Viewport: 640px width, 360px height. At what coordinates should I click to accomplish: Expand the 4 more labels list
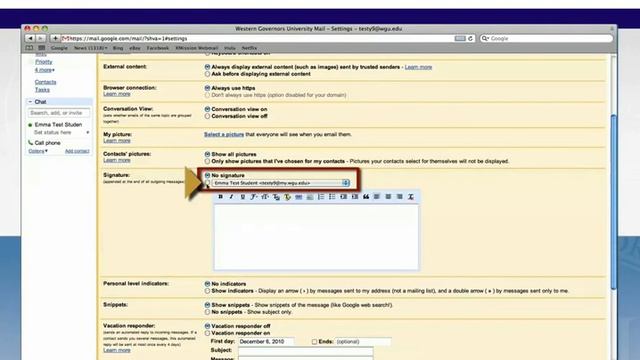(x=44, y=70)
